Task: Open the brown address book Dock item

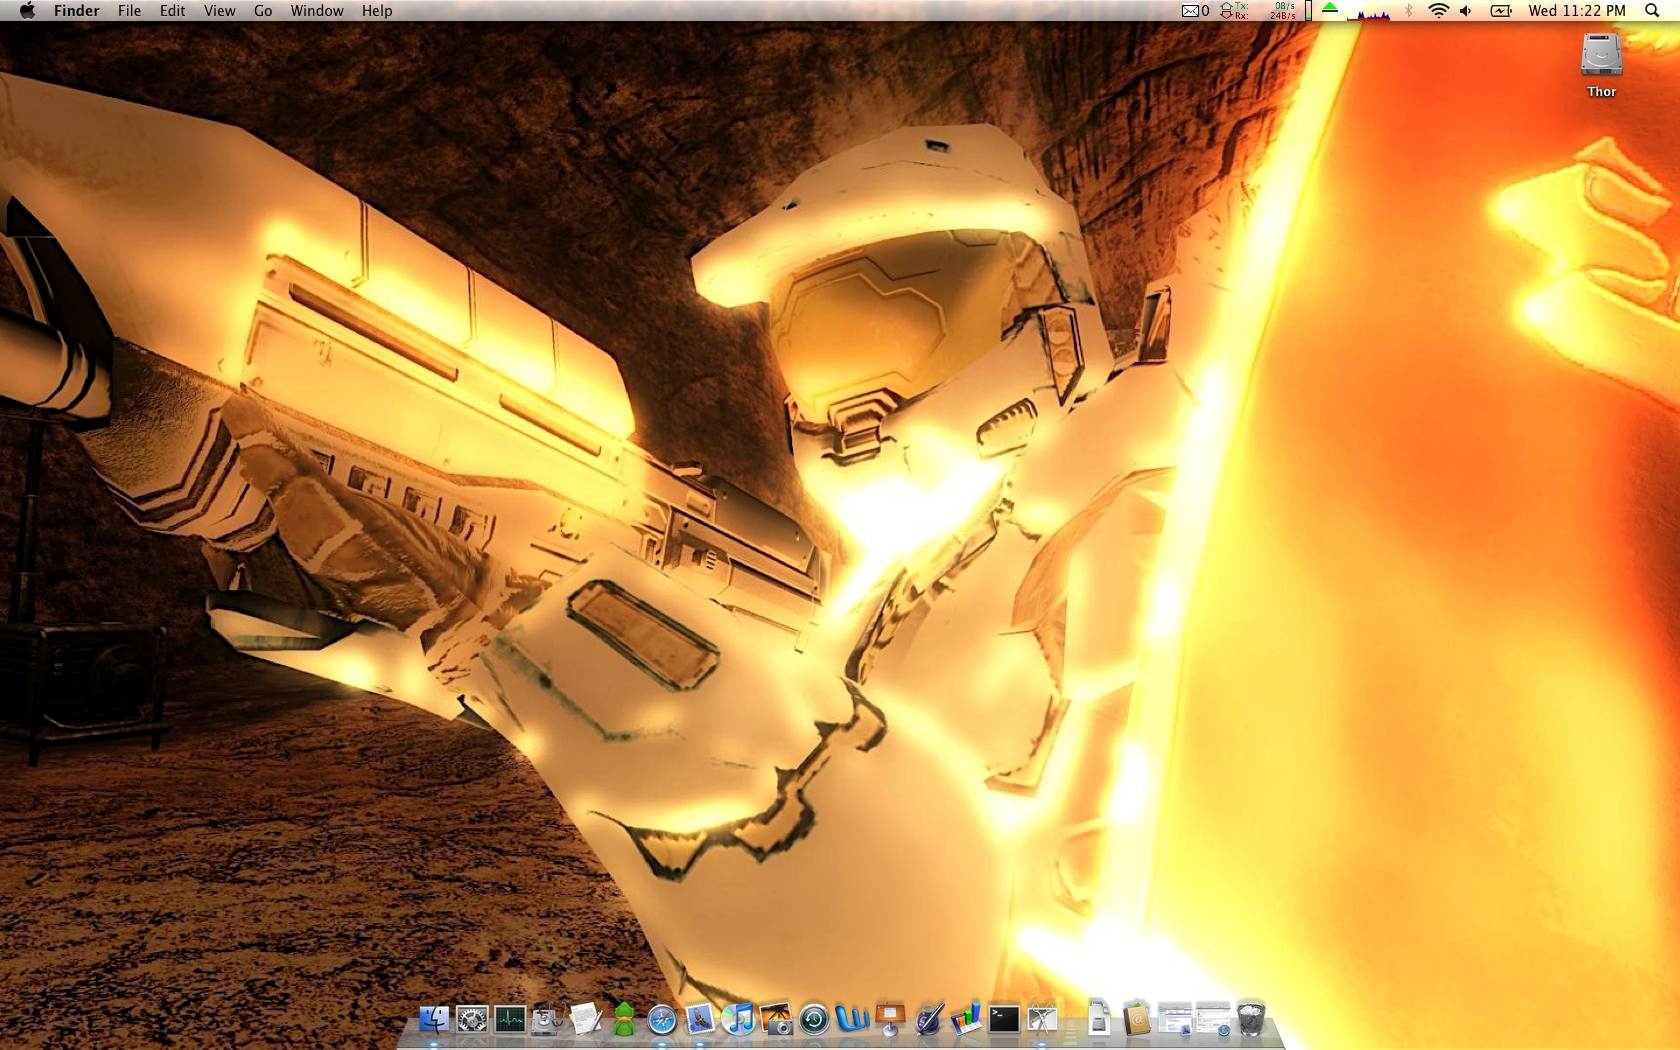Action: (1137, 1019)
